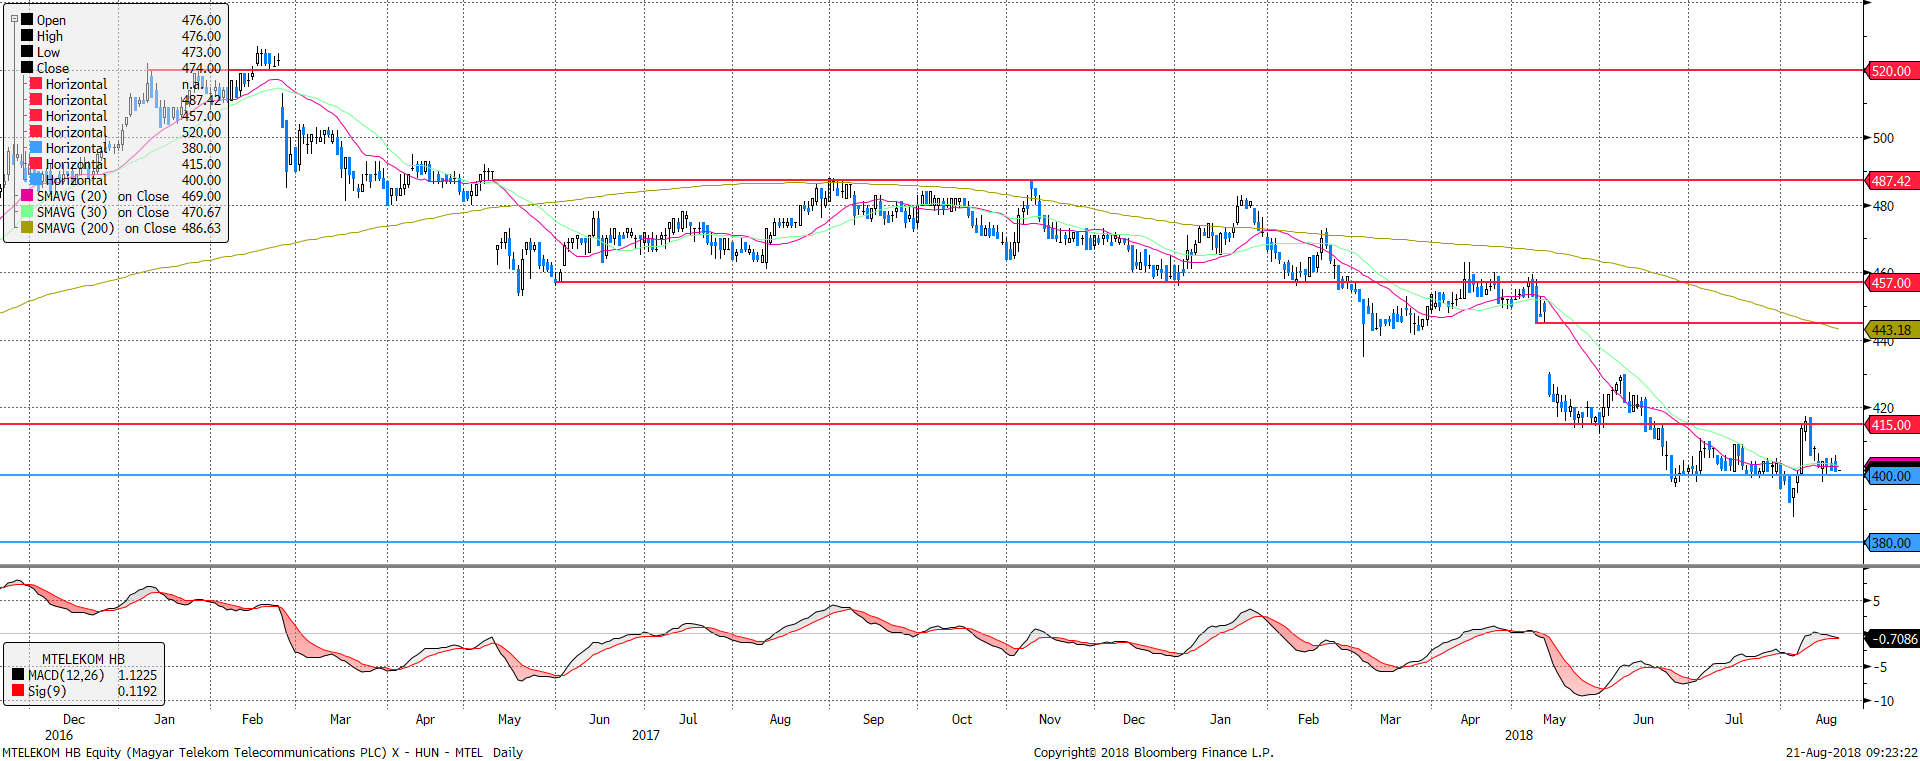1920x761 pixels.
Task: Click the 457.00 red price axis flag
Action: 1891,283
